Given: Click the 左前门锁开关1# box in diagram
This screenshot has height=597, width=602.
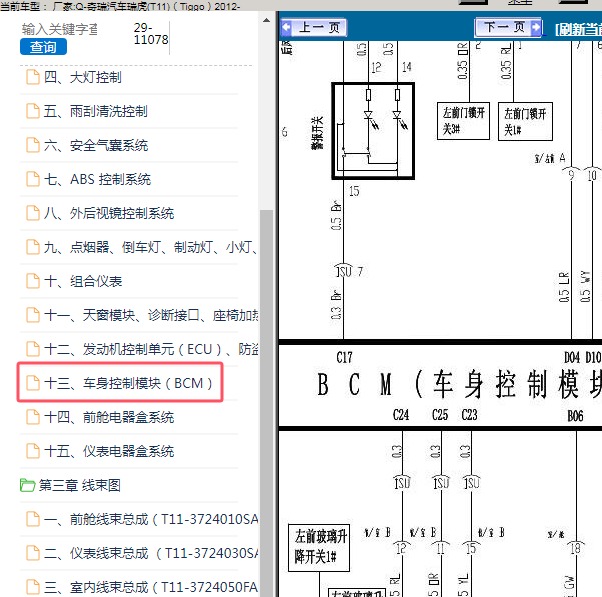Looking at the screenshot, I should (525, 121).
